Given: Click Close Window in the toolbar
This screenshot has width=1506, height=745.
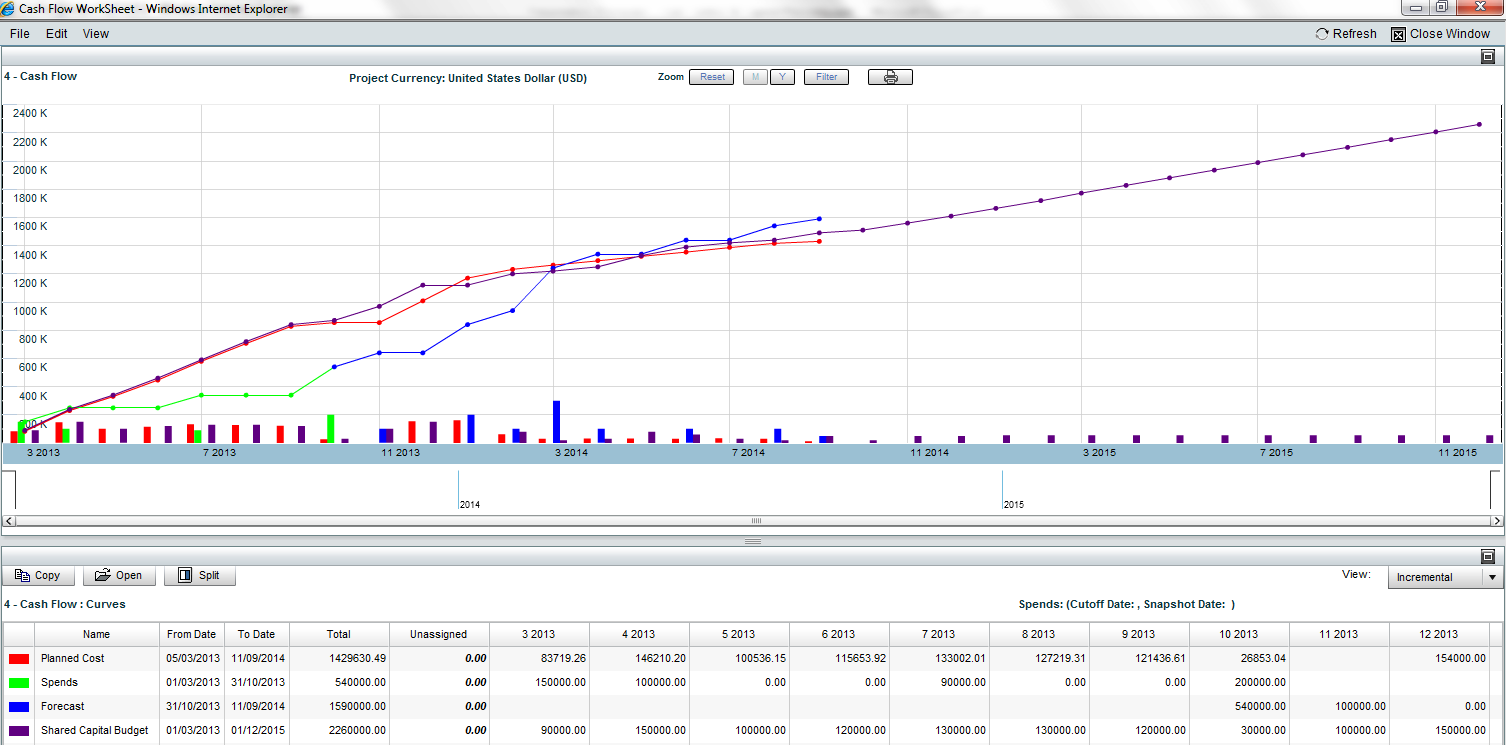Looking at the screenshot, I should click(1441, 34).
